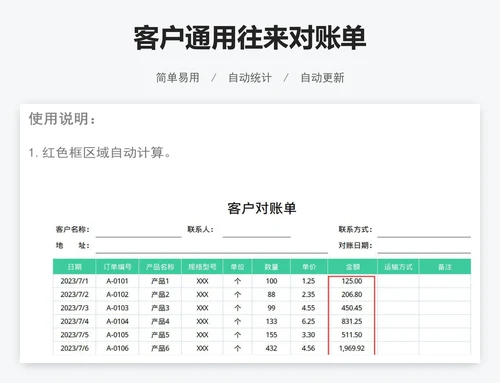The height and width of the screenshot is (383, 500).
Task: Select the 单价 column header
Action: (309, 267)
